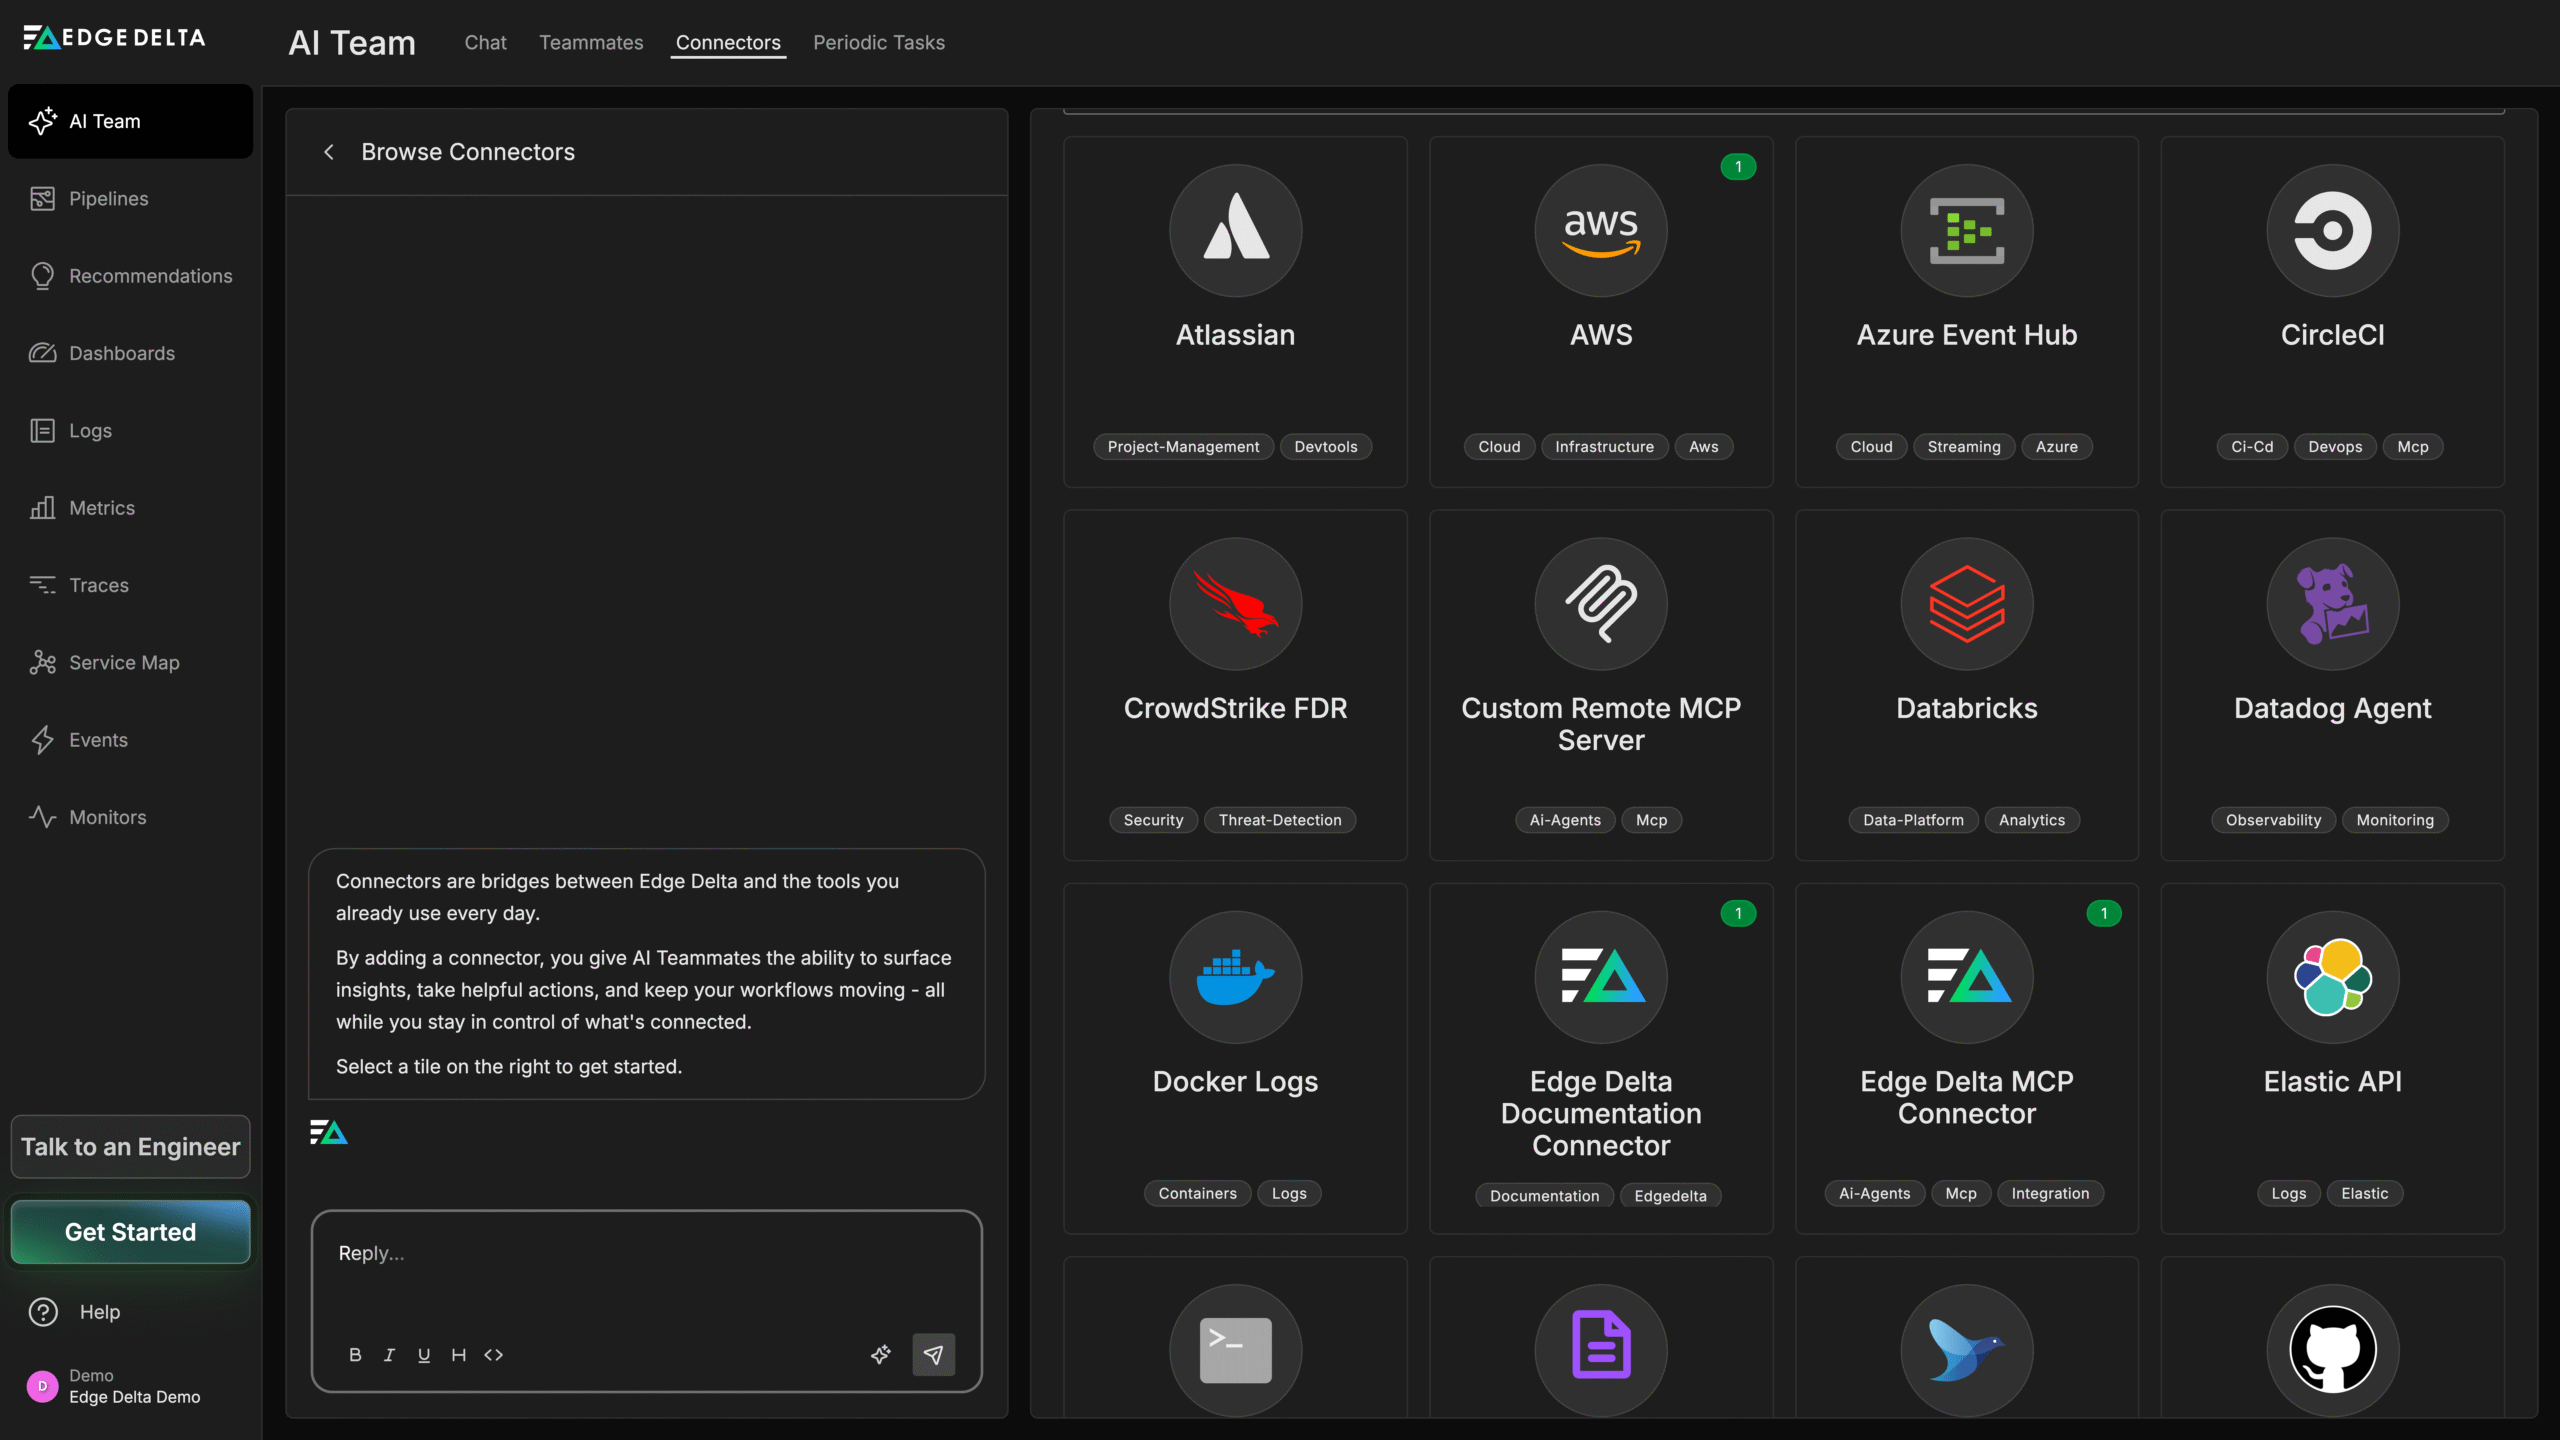
Task: Open the GitHub connector tile
Action: [x=2331, y=1350]
